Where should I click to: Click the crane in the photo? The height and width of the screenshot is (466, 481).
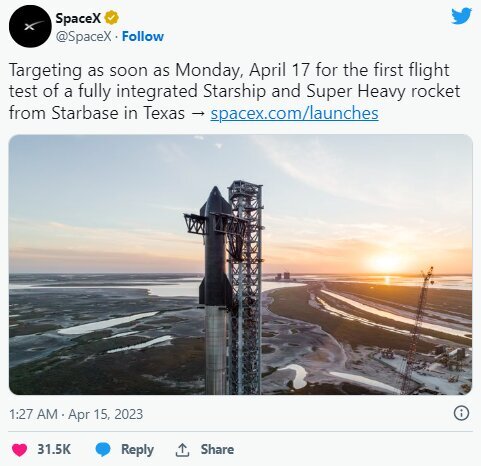click(417, 330)
